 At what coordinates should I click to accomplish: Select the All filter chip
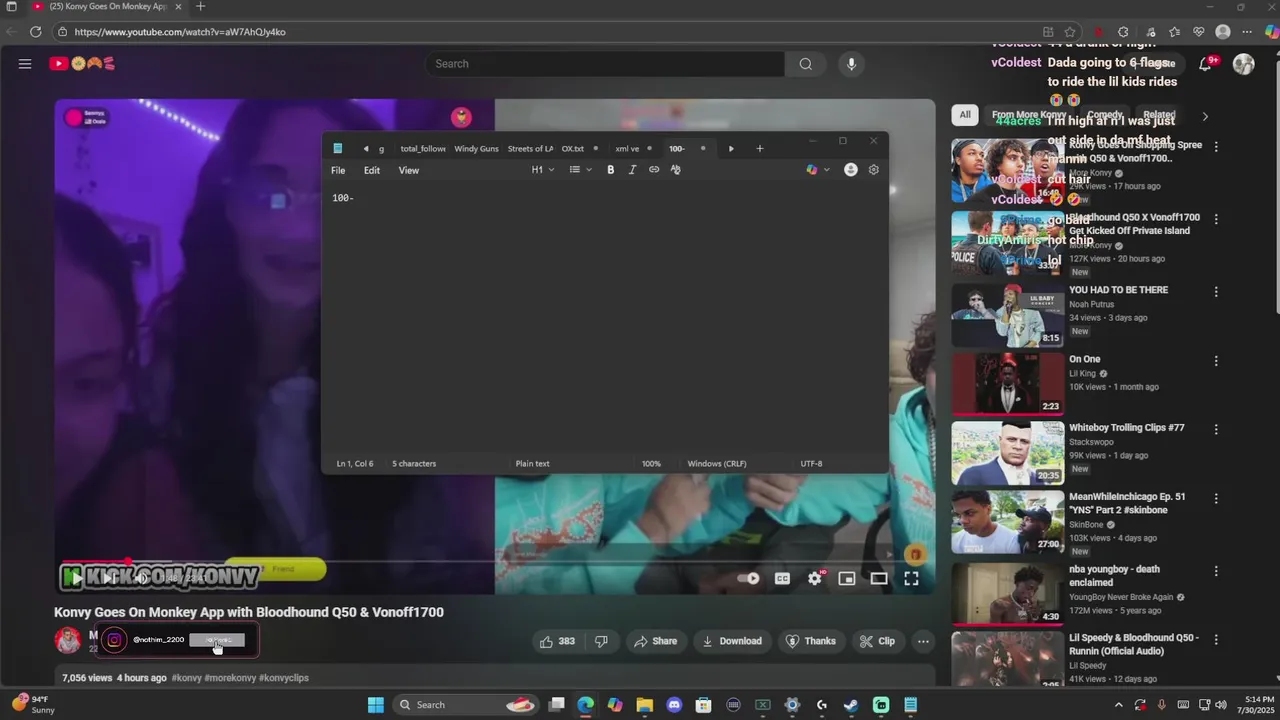tap(965, 115)
